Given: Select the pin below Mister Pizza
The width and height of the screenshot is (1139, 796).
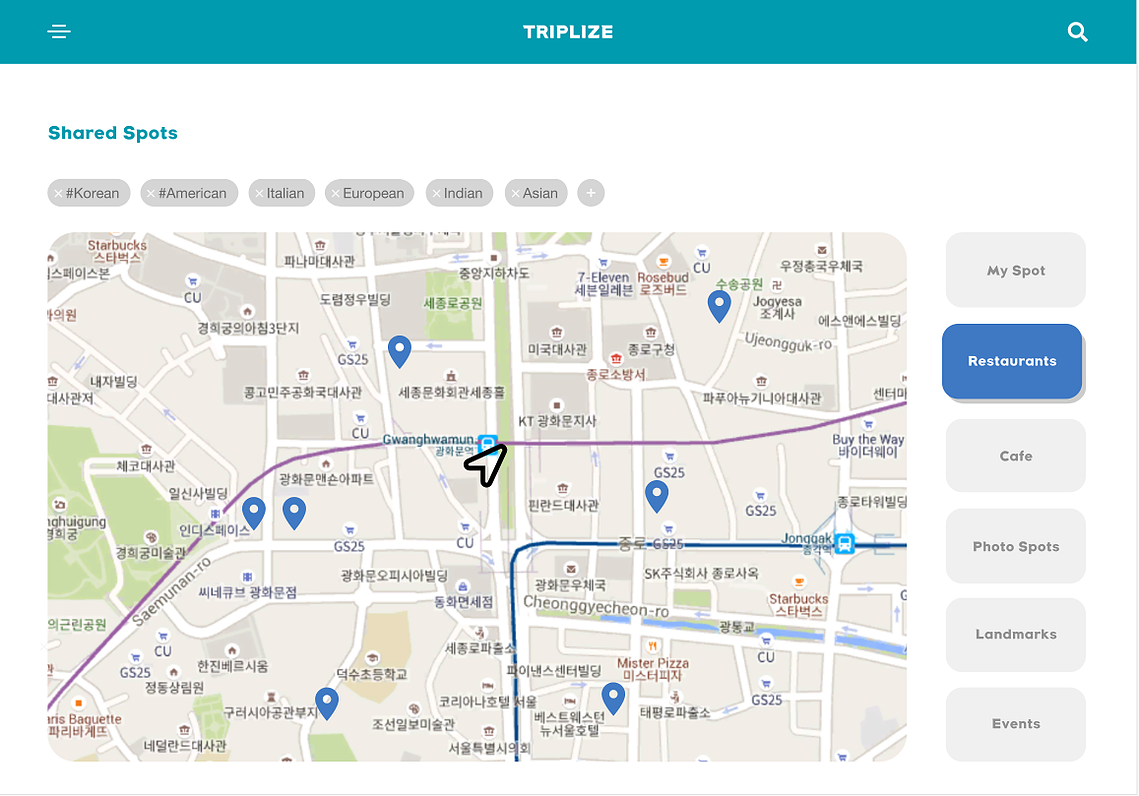Looking at the screenshot, I should pyautogui.click(x=614, y=699).
